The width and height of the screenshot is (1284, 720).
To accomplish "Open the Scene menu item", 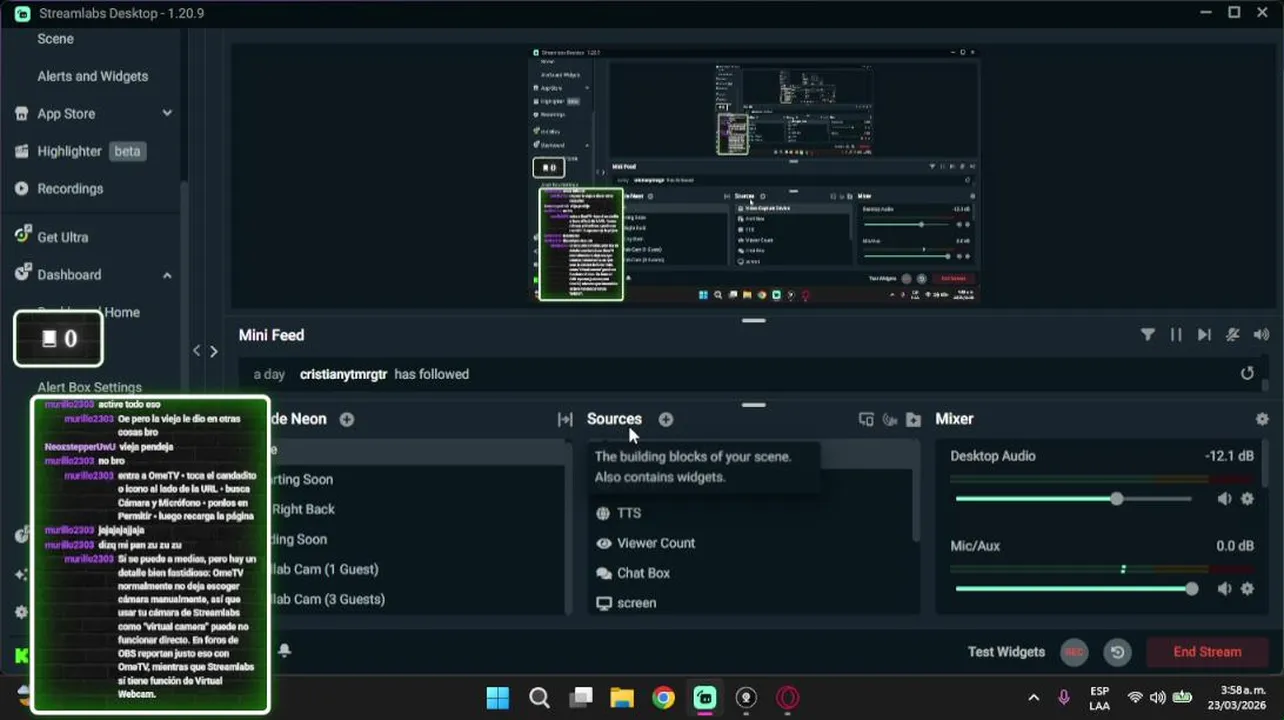I will [55, 38].
